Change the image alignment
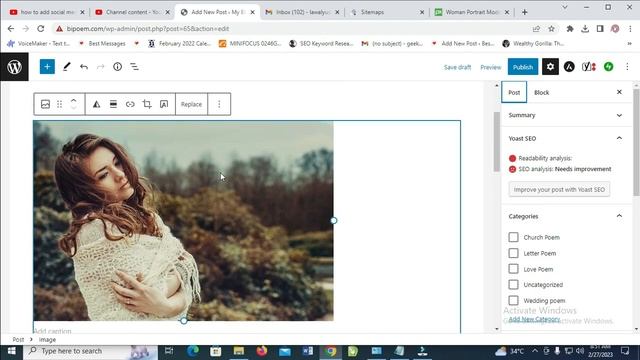Viewport: 640px width, 360px height. [x=113, y=104]
